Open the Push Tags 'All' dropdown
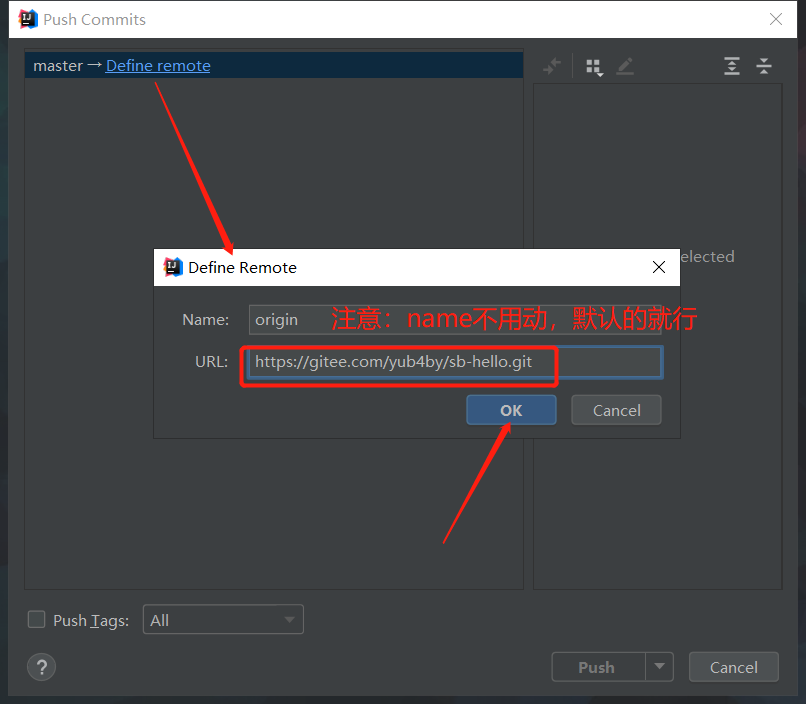Viewport: 806px width, 704px height. [223, 620]
